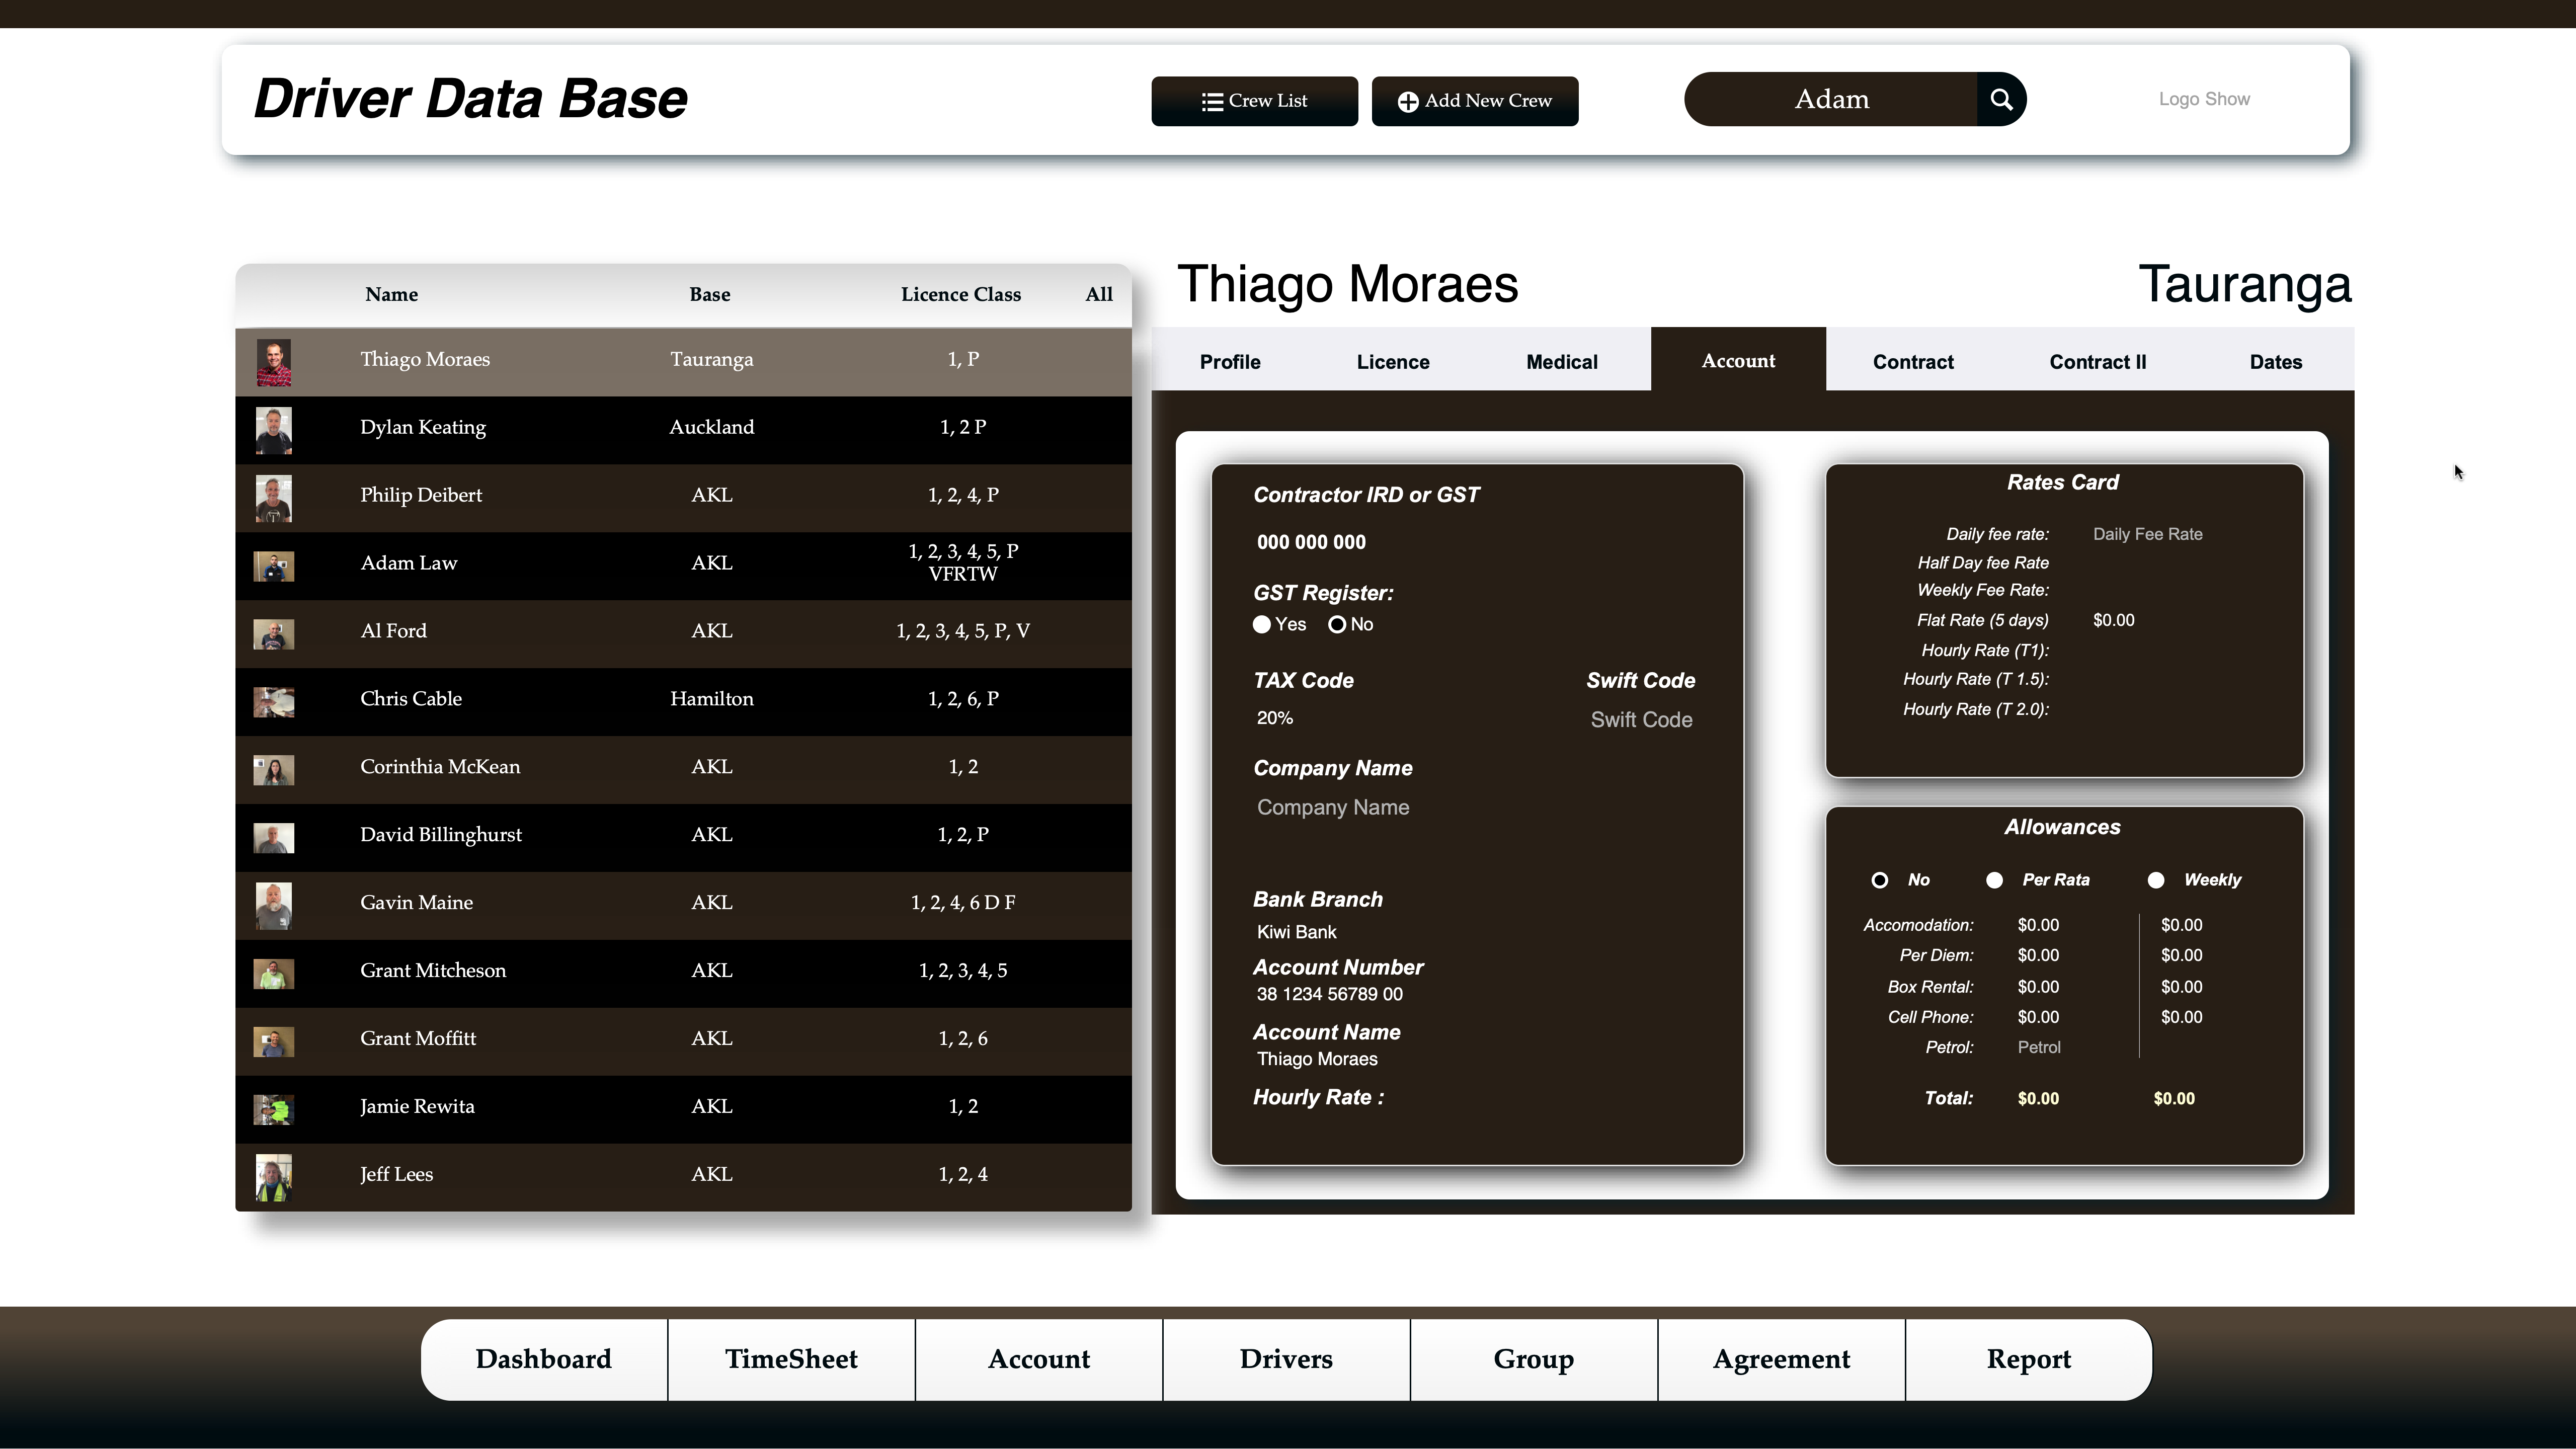Click the Crew List button
Screen dimensions: 2576x1449
pos(1254,101)
